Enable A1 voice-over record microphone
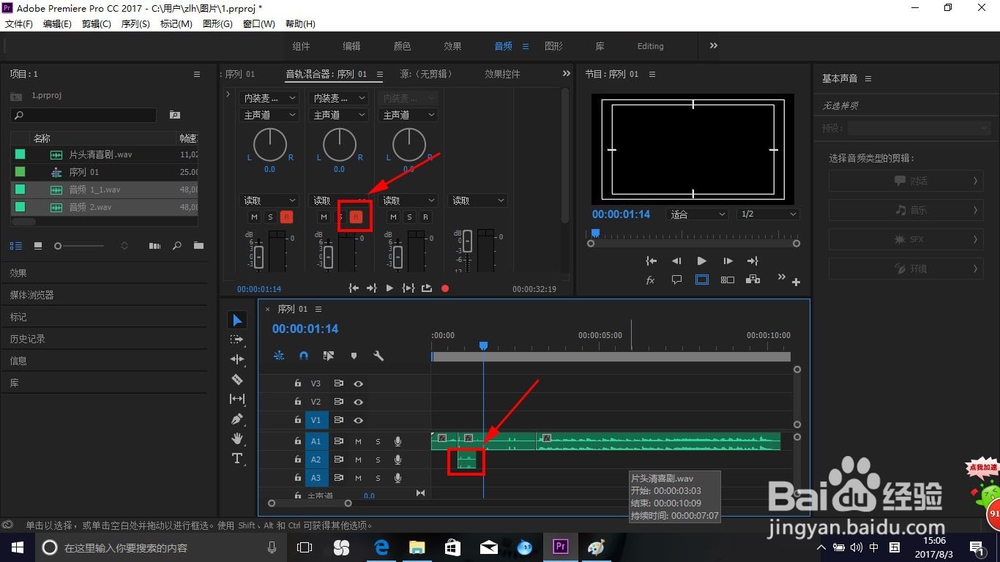This screenshot has width=1000, height=562. pos(397,441)
